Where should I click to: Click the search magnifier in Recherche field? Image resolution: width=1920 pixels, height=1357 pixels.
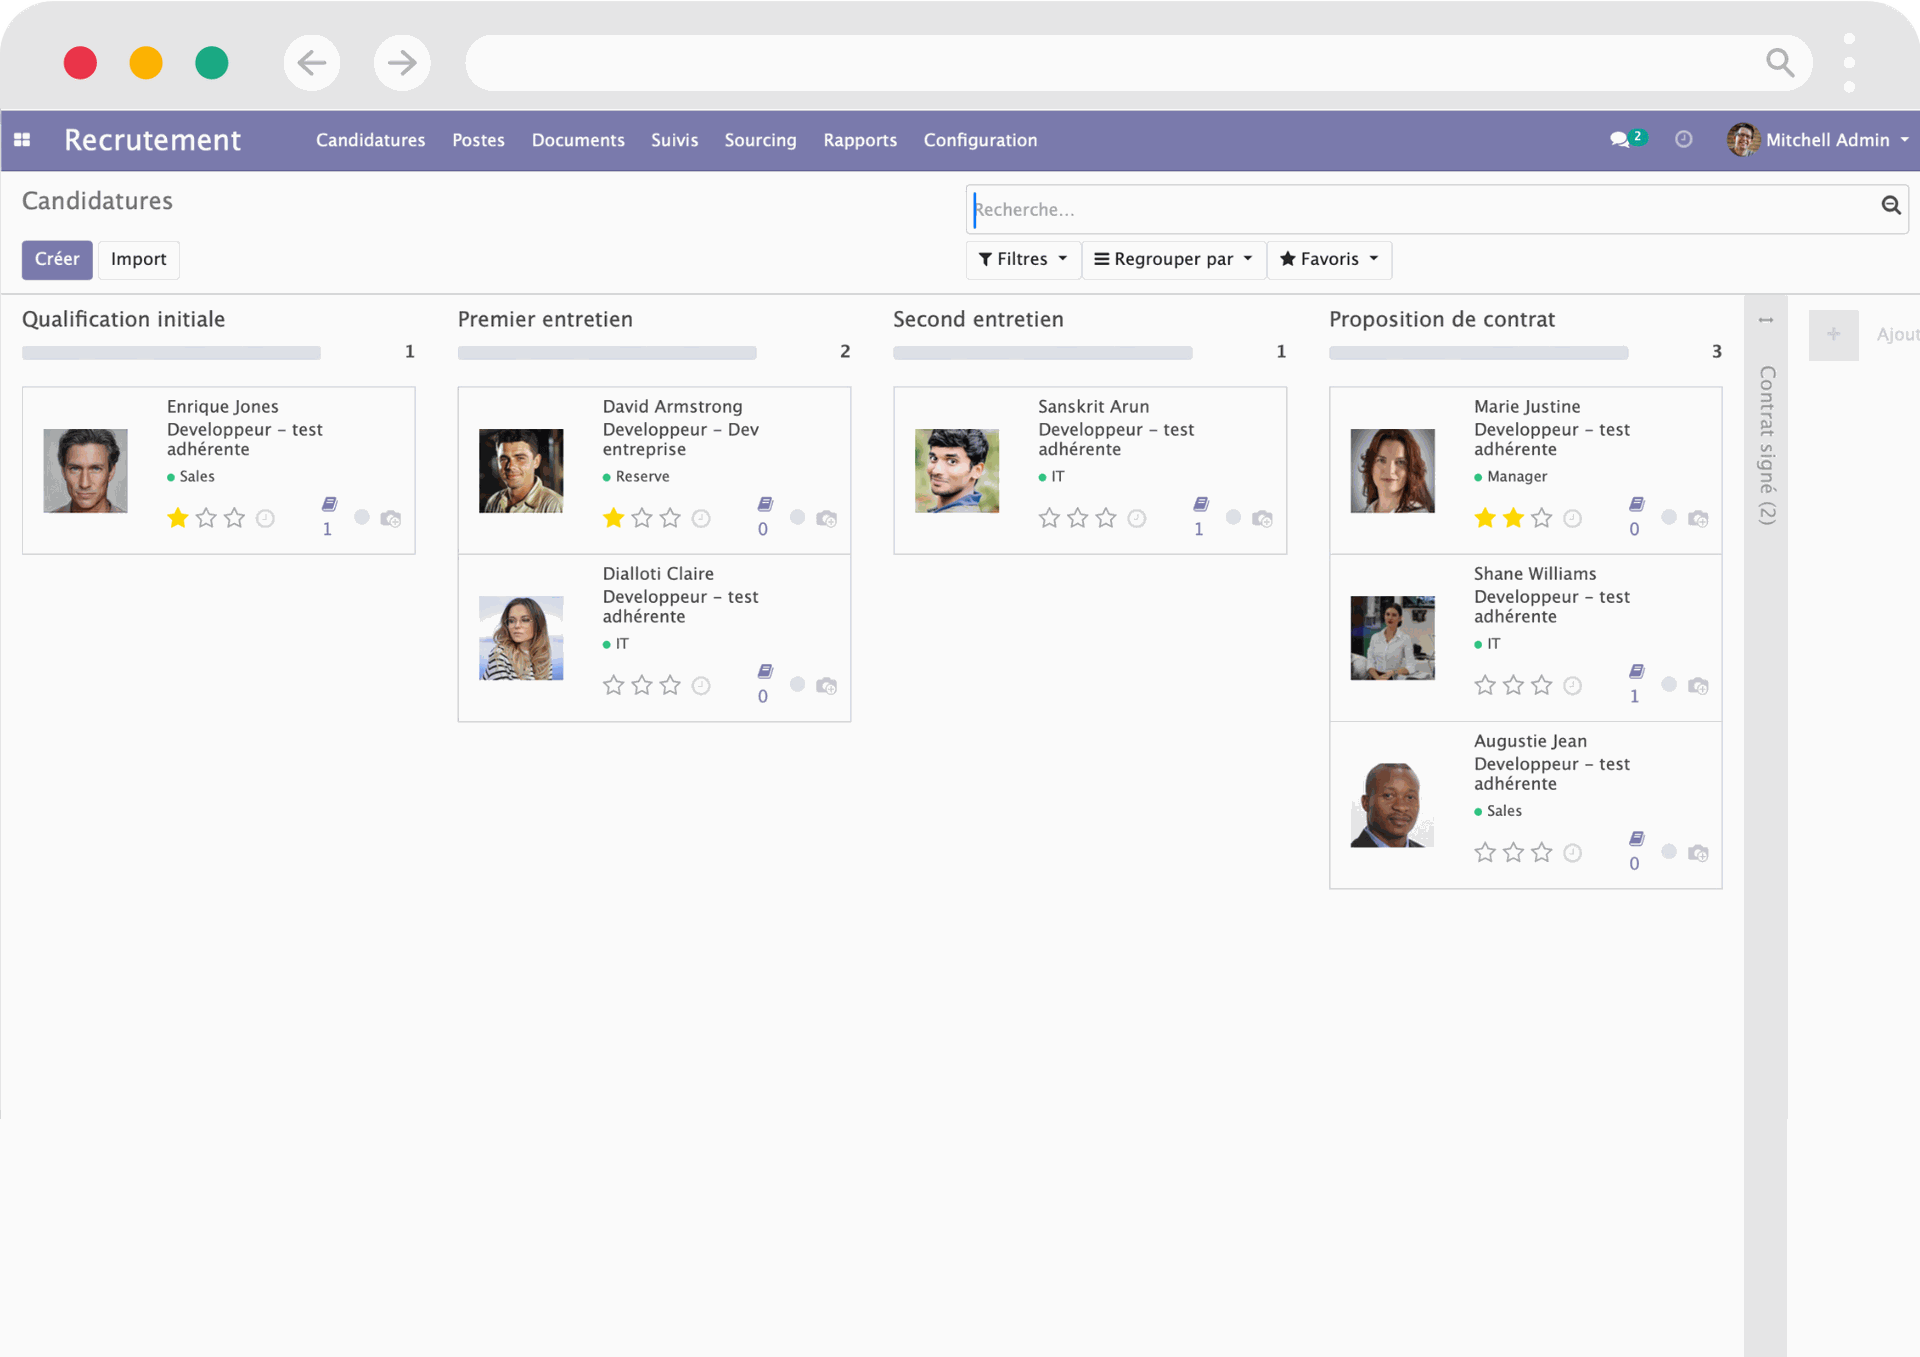pyautogui.click(x=1890, y=205)
